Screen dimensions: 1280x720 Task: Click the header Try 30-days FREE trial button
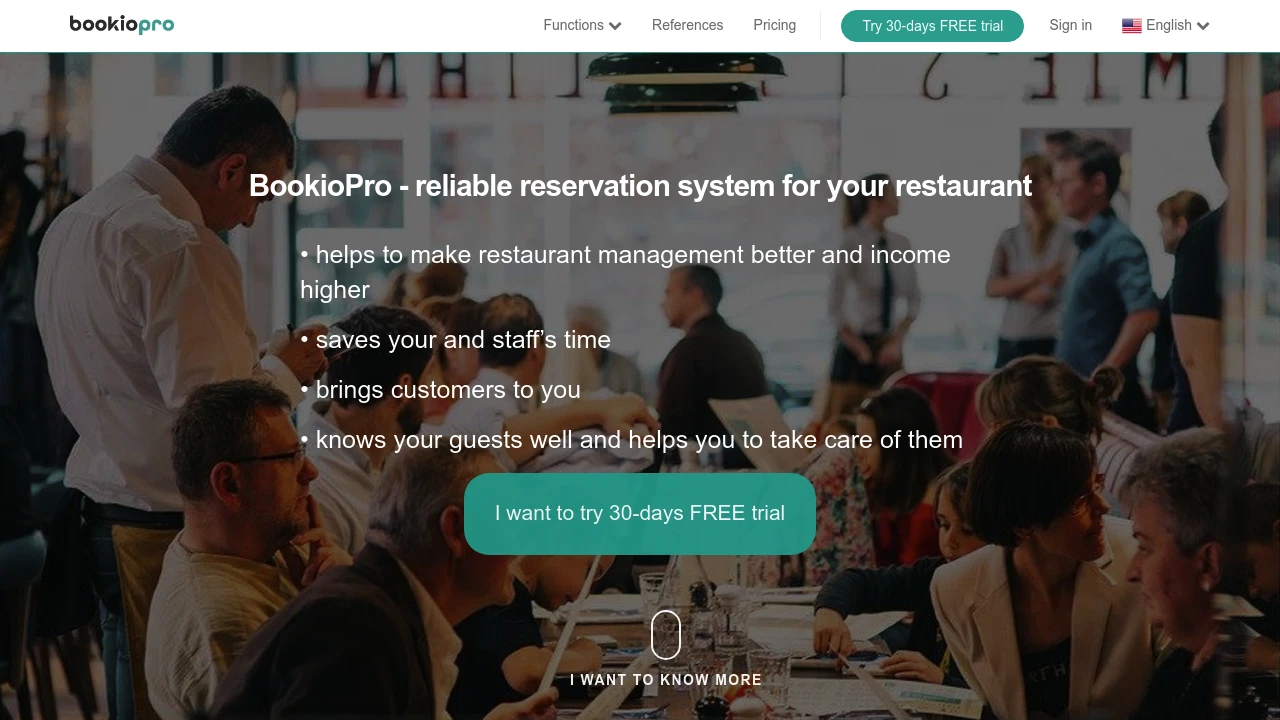(932, 26)
